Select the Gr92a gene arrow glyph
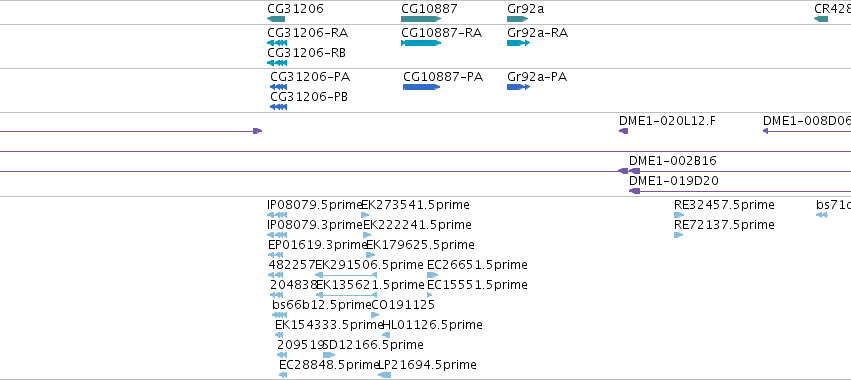The width and height of the screenshot is (851, 380). pos(518,19)
